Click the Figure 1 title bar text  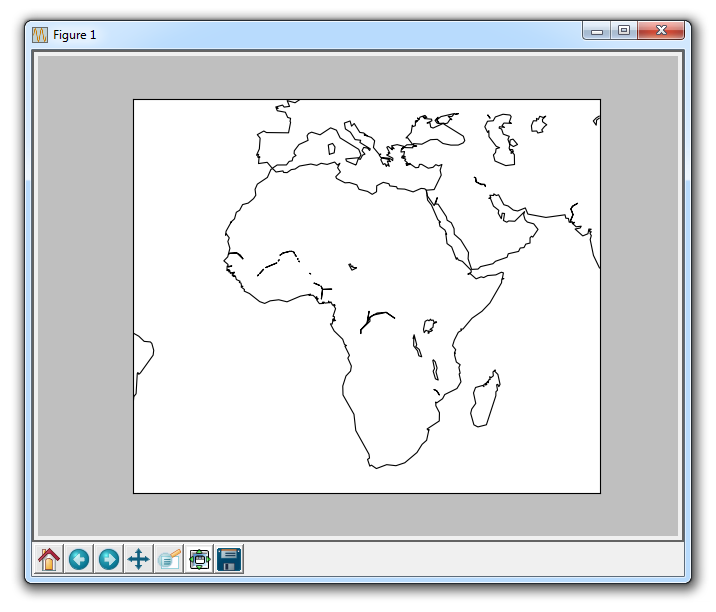[75, 35]
